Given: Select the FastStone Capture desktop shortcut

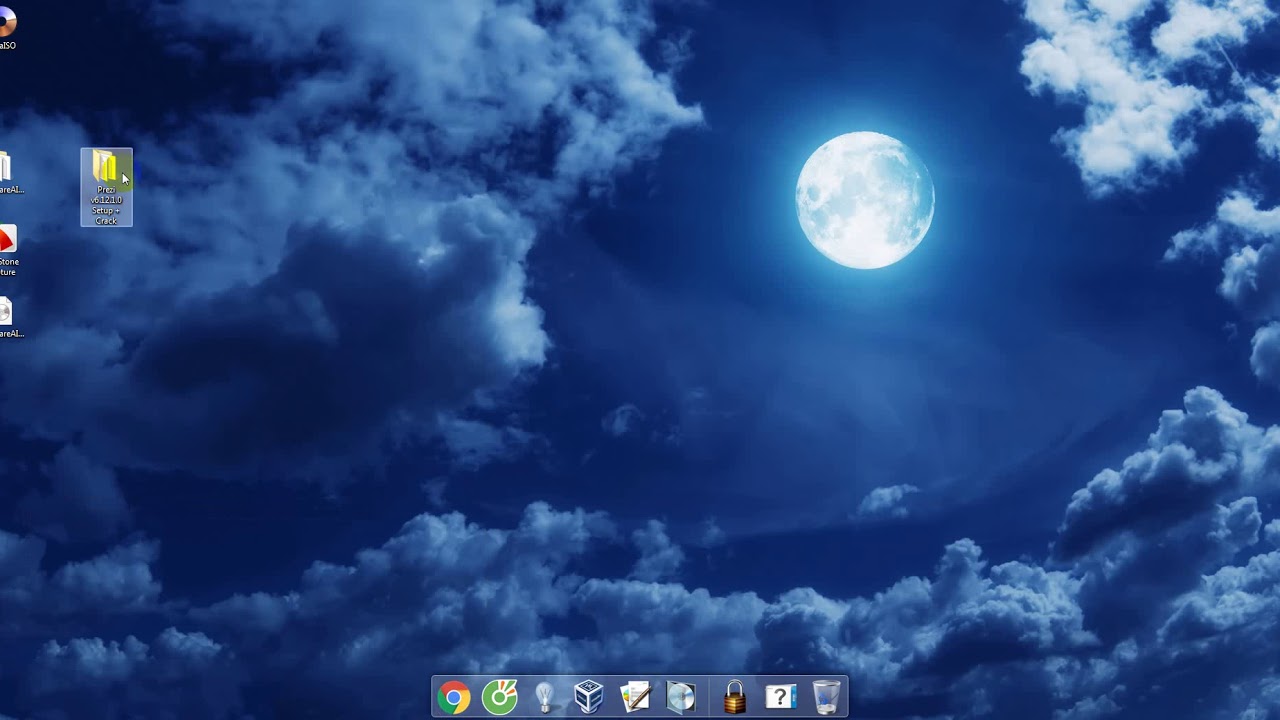Looking at the screenshot, I should point(8,251).
